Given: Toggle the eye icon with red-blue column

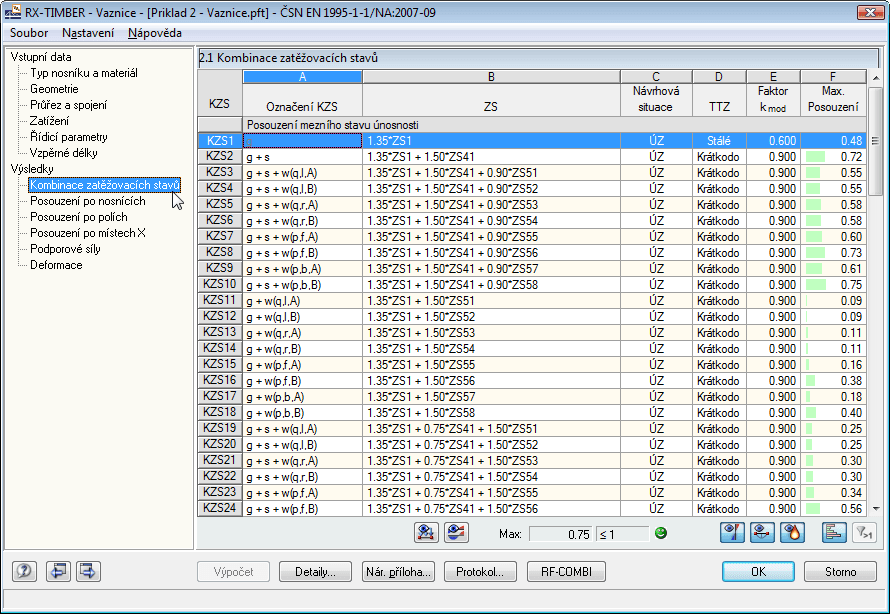Looking at the screenshot, I should click(x=732, y=533).
